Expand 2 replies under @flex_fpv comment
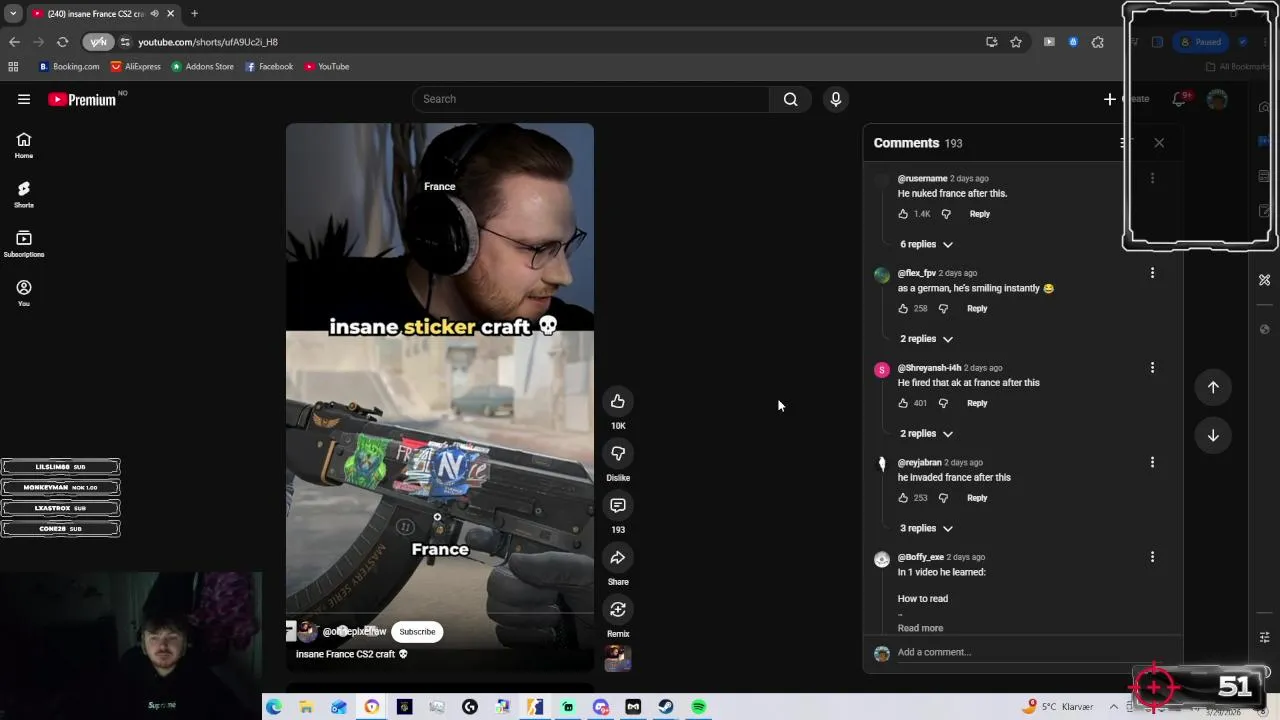The image size is (1280, 720). 926,339
